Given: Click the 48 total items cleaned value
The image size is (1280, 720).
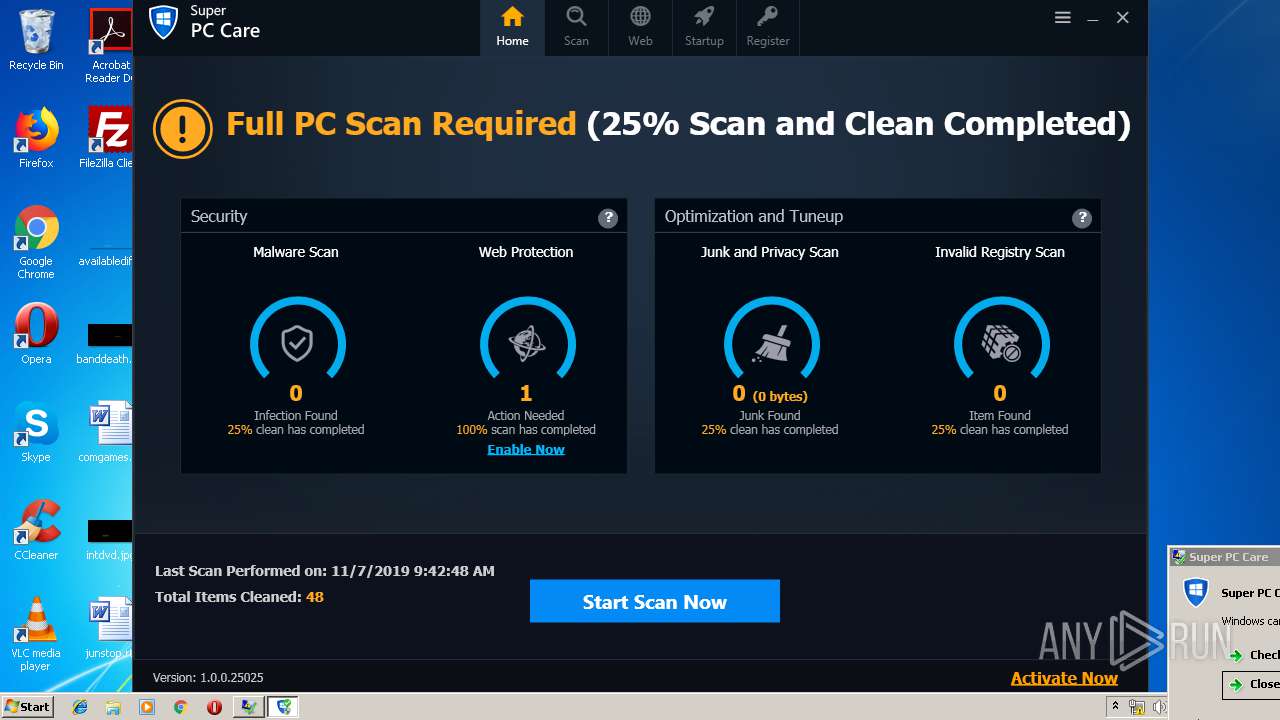Looking at the screenshot, I should 315,597.
